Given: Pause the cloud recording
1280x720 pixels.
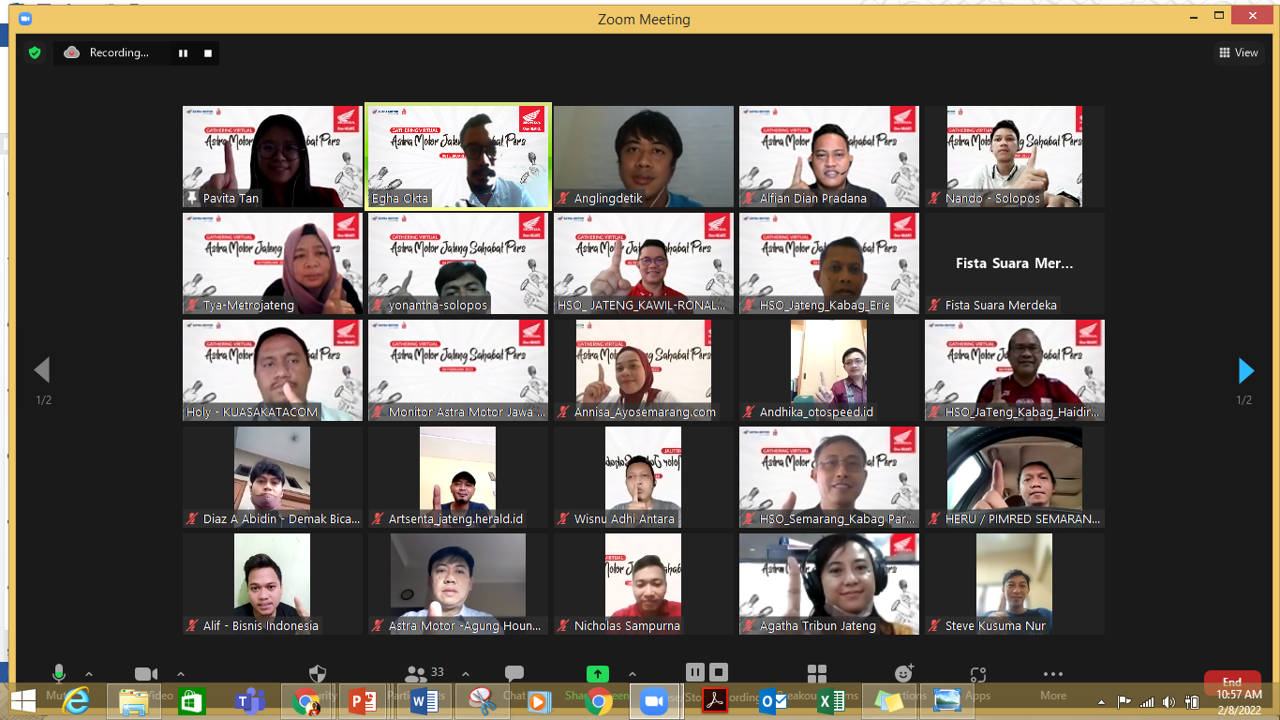Looking at the screenshot, I should coord(695,672).
